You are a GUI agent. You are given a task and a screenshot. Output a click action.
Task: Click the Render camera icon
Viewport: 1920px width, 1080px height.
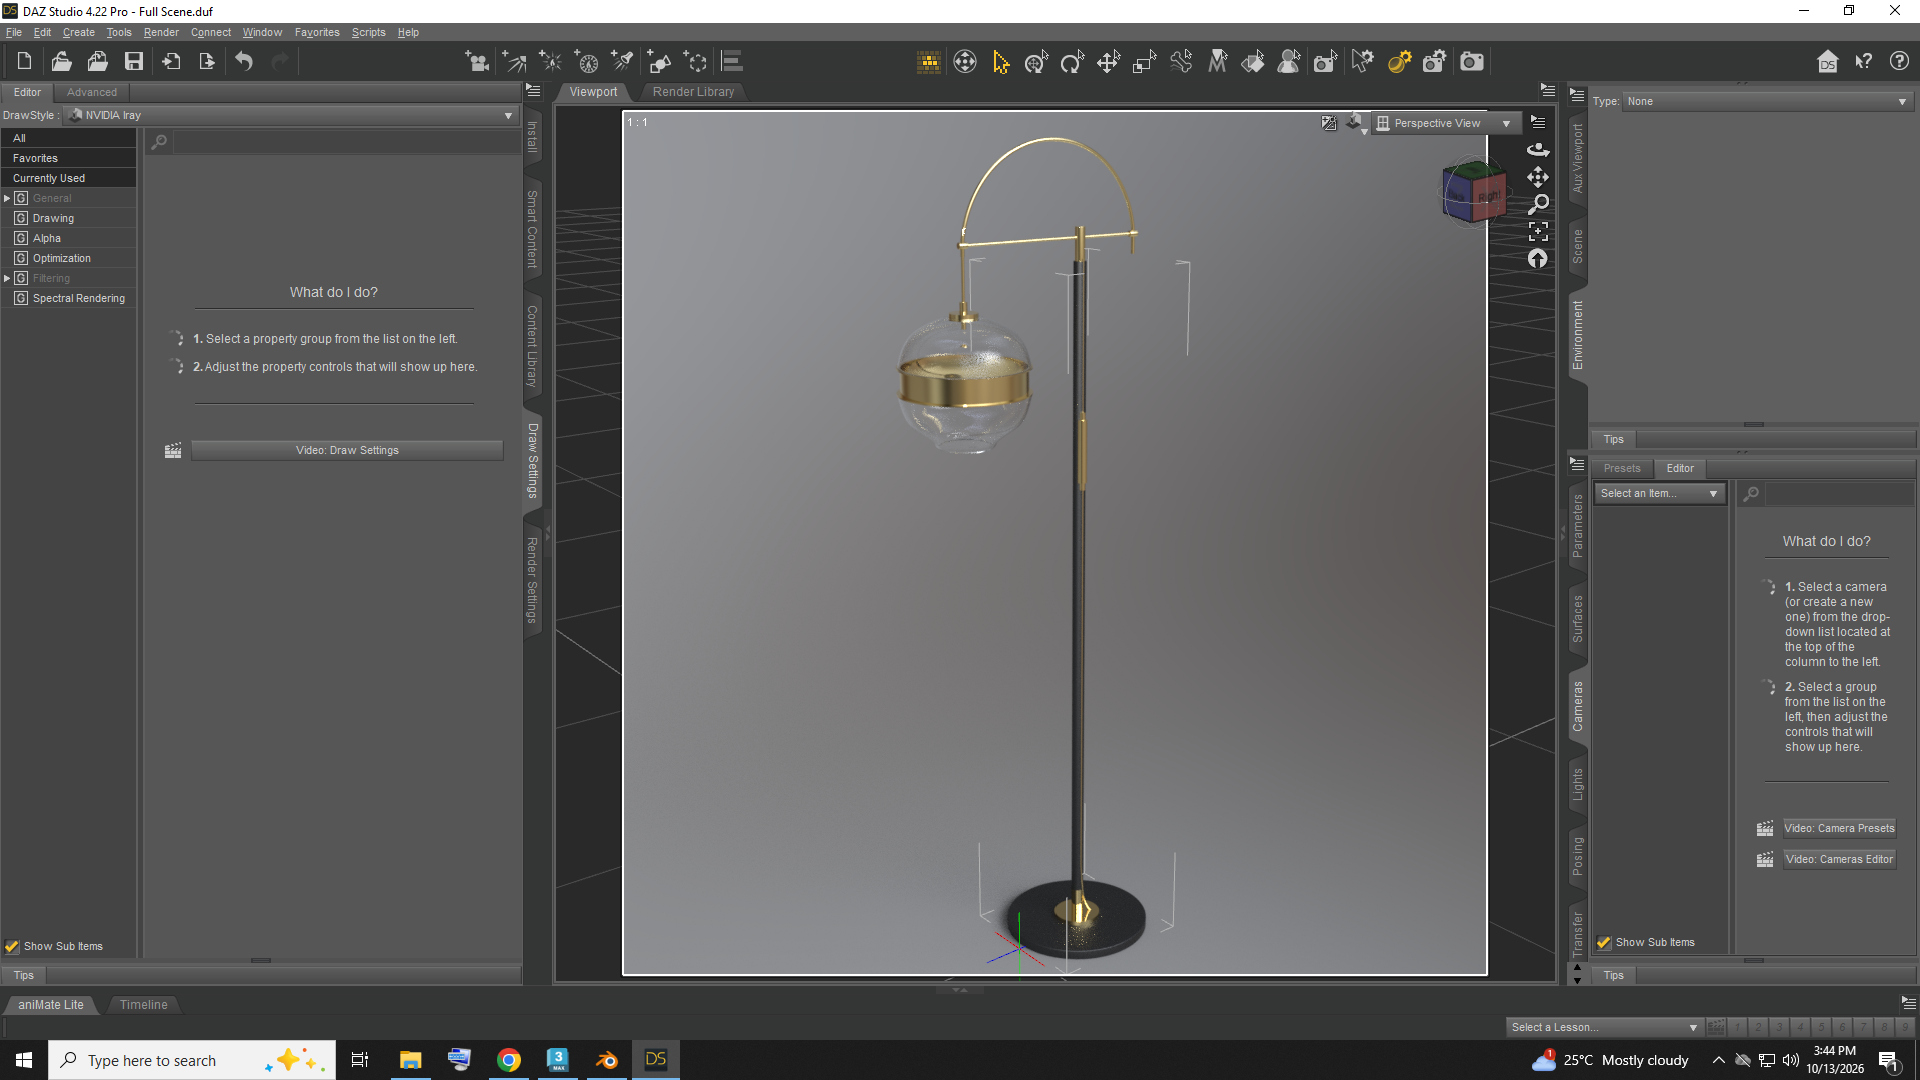[1471, 62]
